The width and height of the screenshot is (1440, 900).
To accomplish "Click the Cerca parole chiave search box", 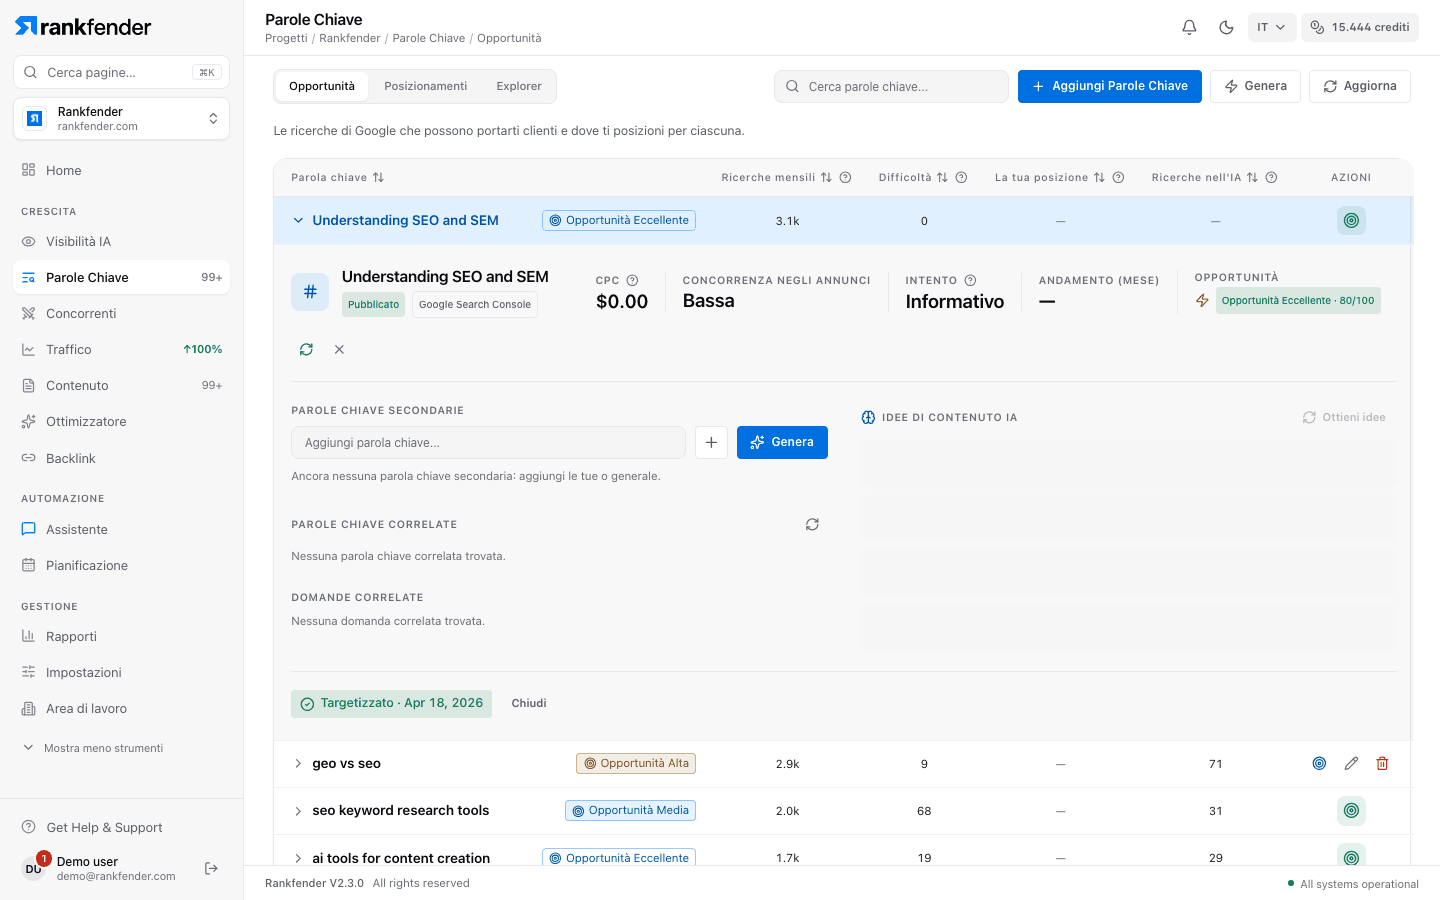I will pyautogui.click(x=891, y=86).
